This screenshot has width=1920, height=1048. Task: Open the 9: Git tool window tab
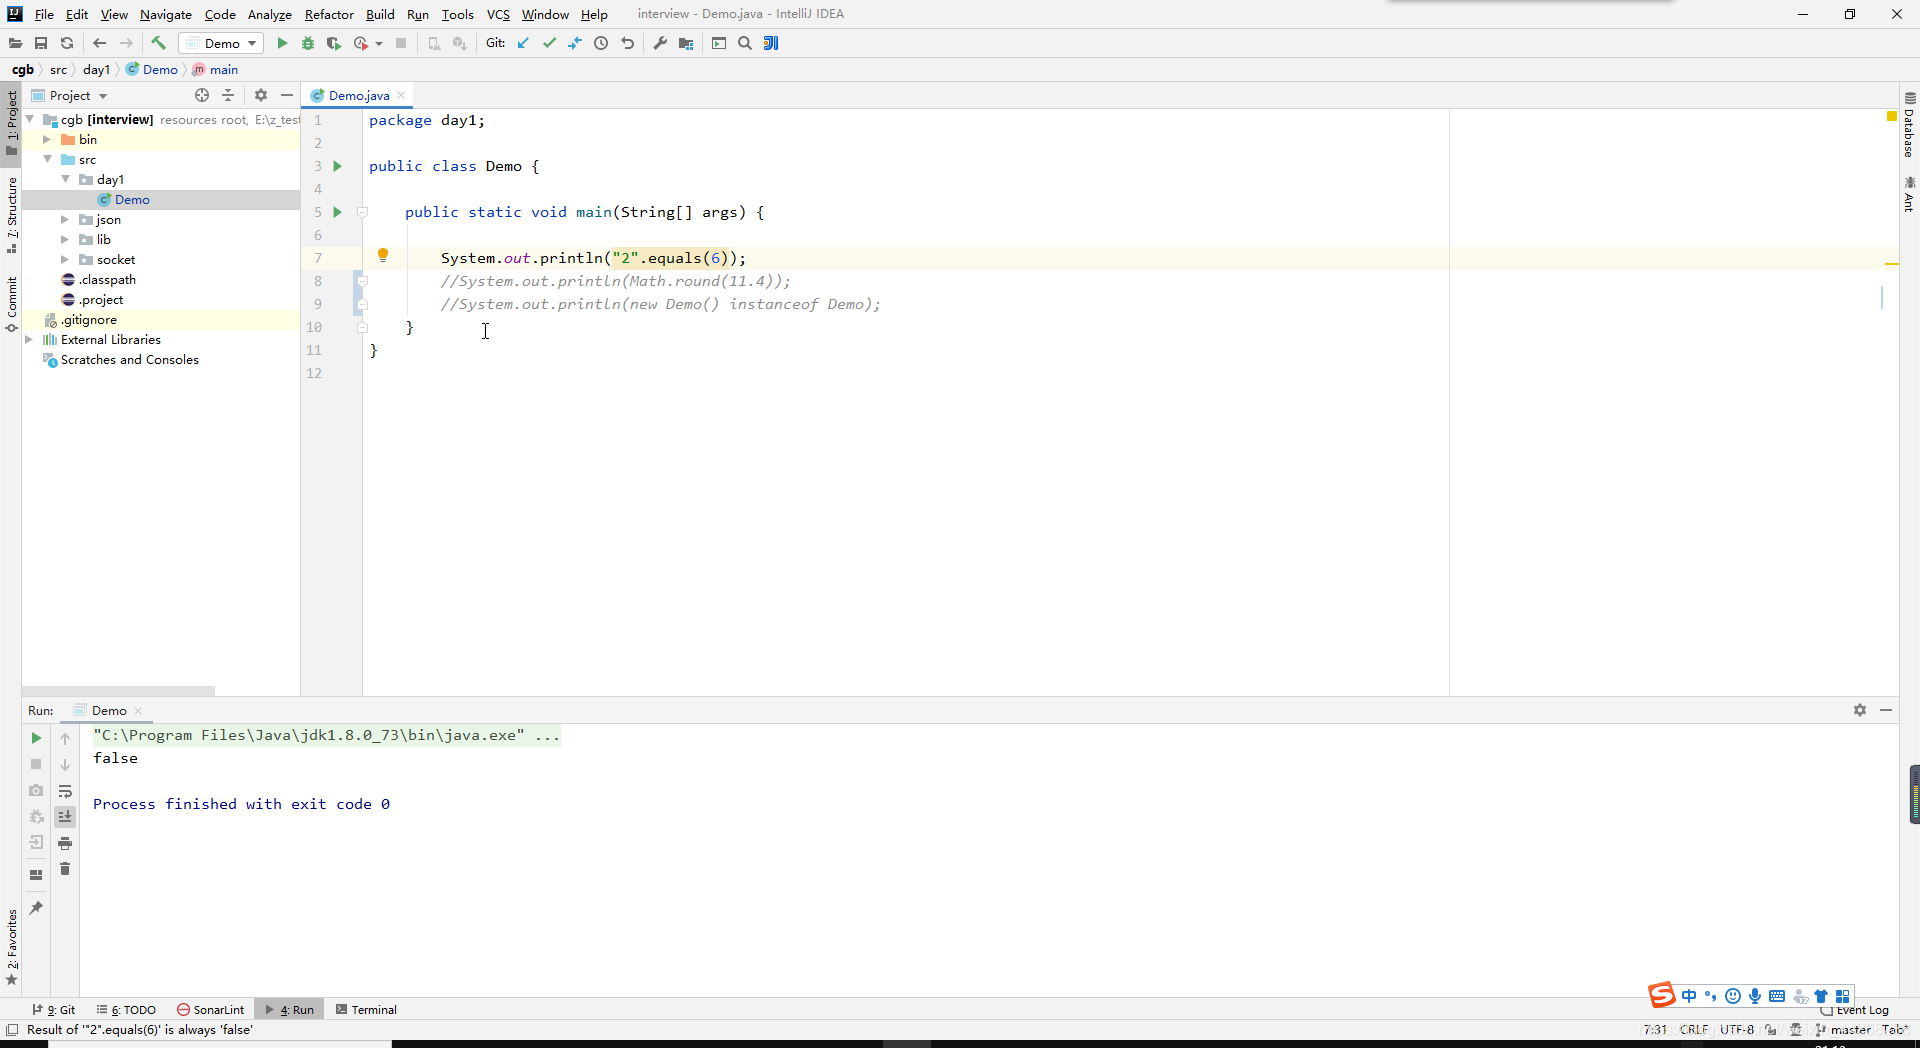[x=54, y=1010]
